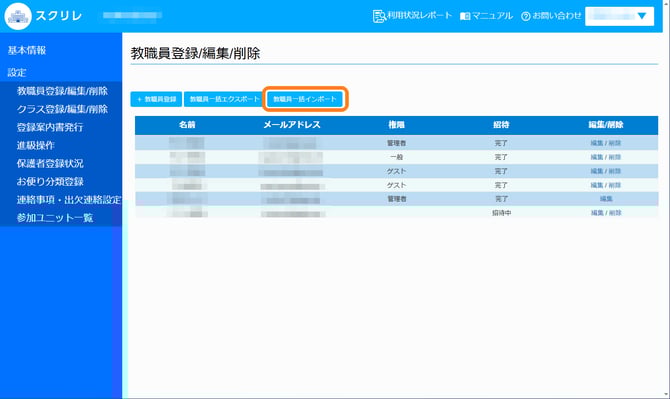This screenshot has height=399, width=670.
Task: Click the + 教職員登録 button
Action: pos(156,99)
